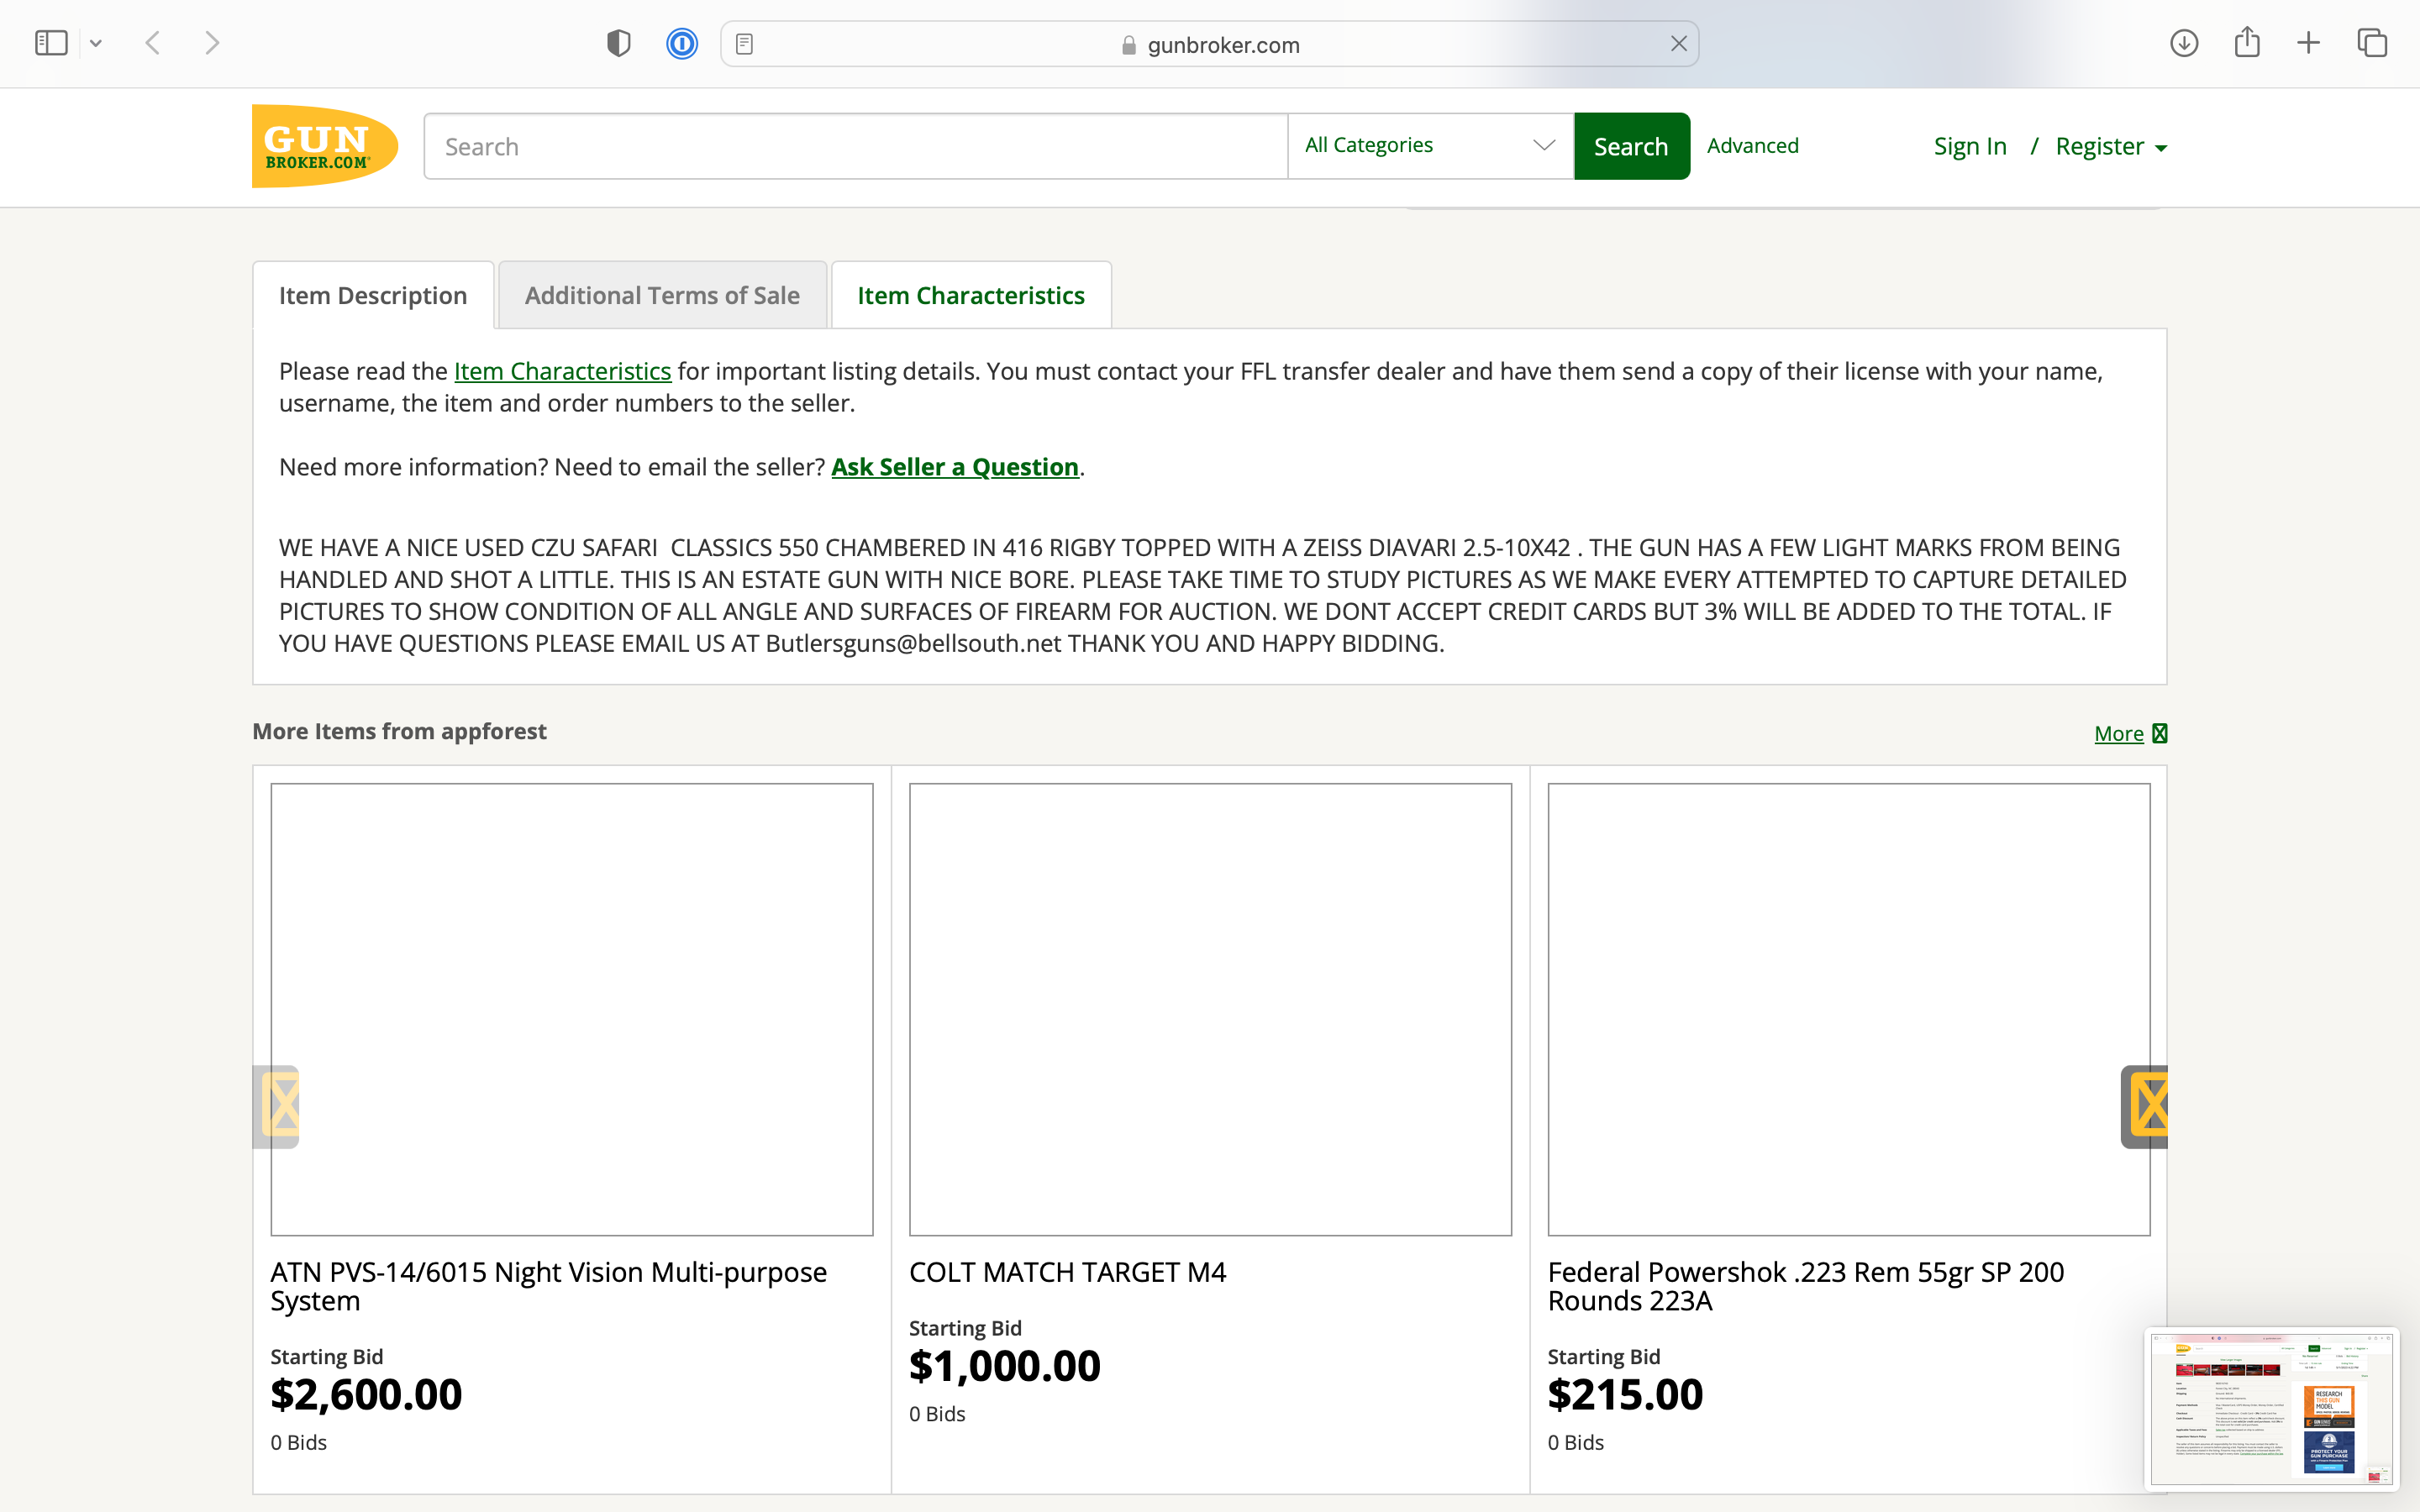Click the Sign In link

pos(1969,146)
